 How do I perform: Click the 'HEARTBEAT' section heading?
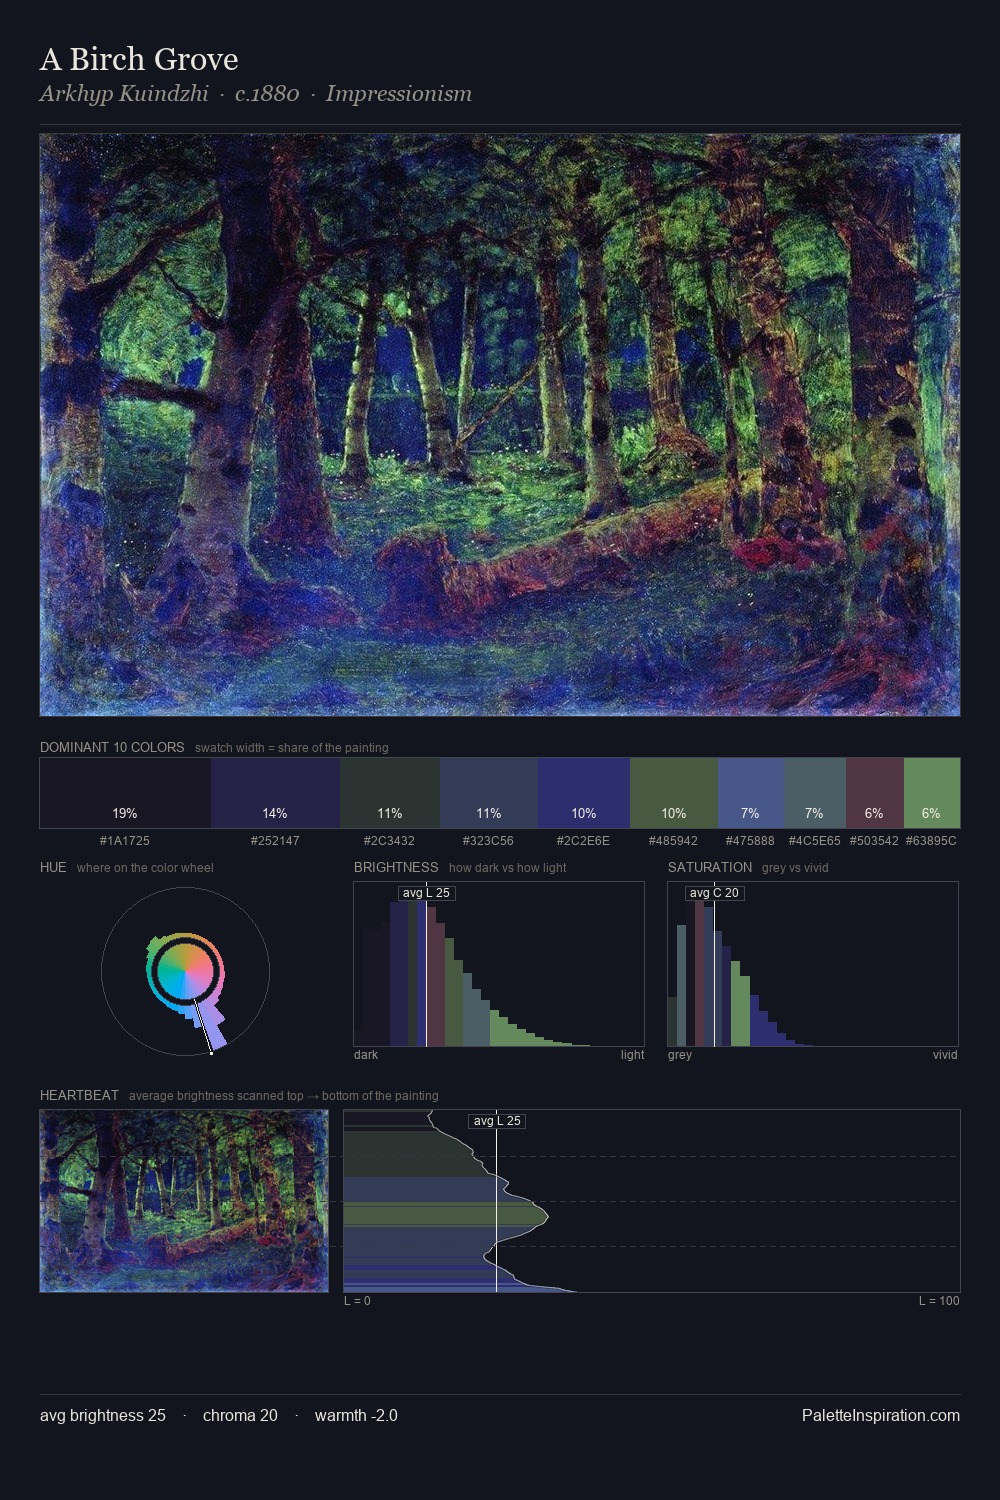point(79,1095)
